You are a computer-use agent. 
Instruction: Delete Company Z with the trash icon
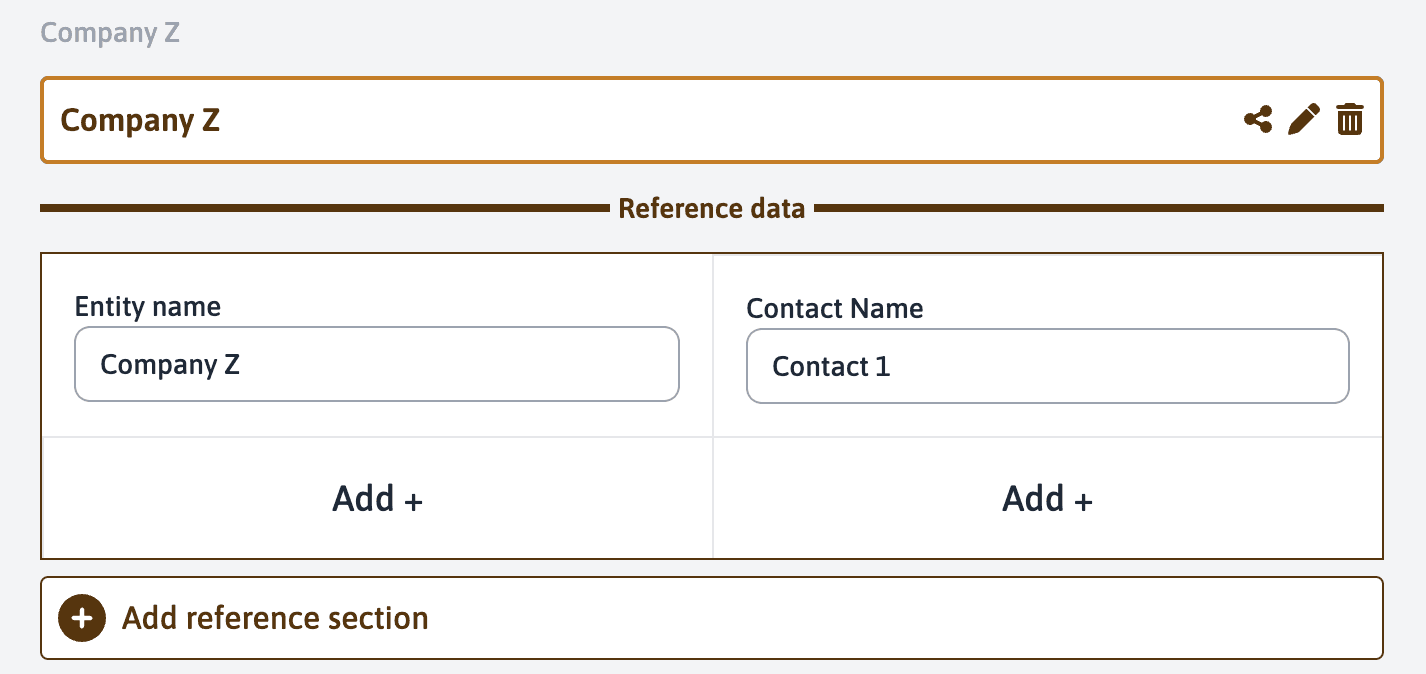pos(1350,120)
